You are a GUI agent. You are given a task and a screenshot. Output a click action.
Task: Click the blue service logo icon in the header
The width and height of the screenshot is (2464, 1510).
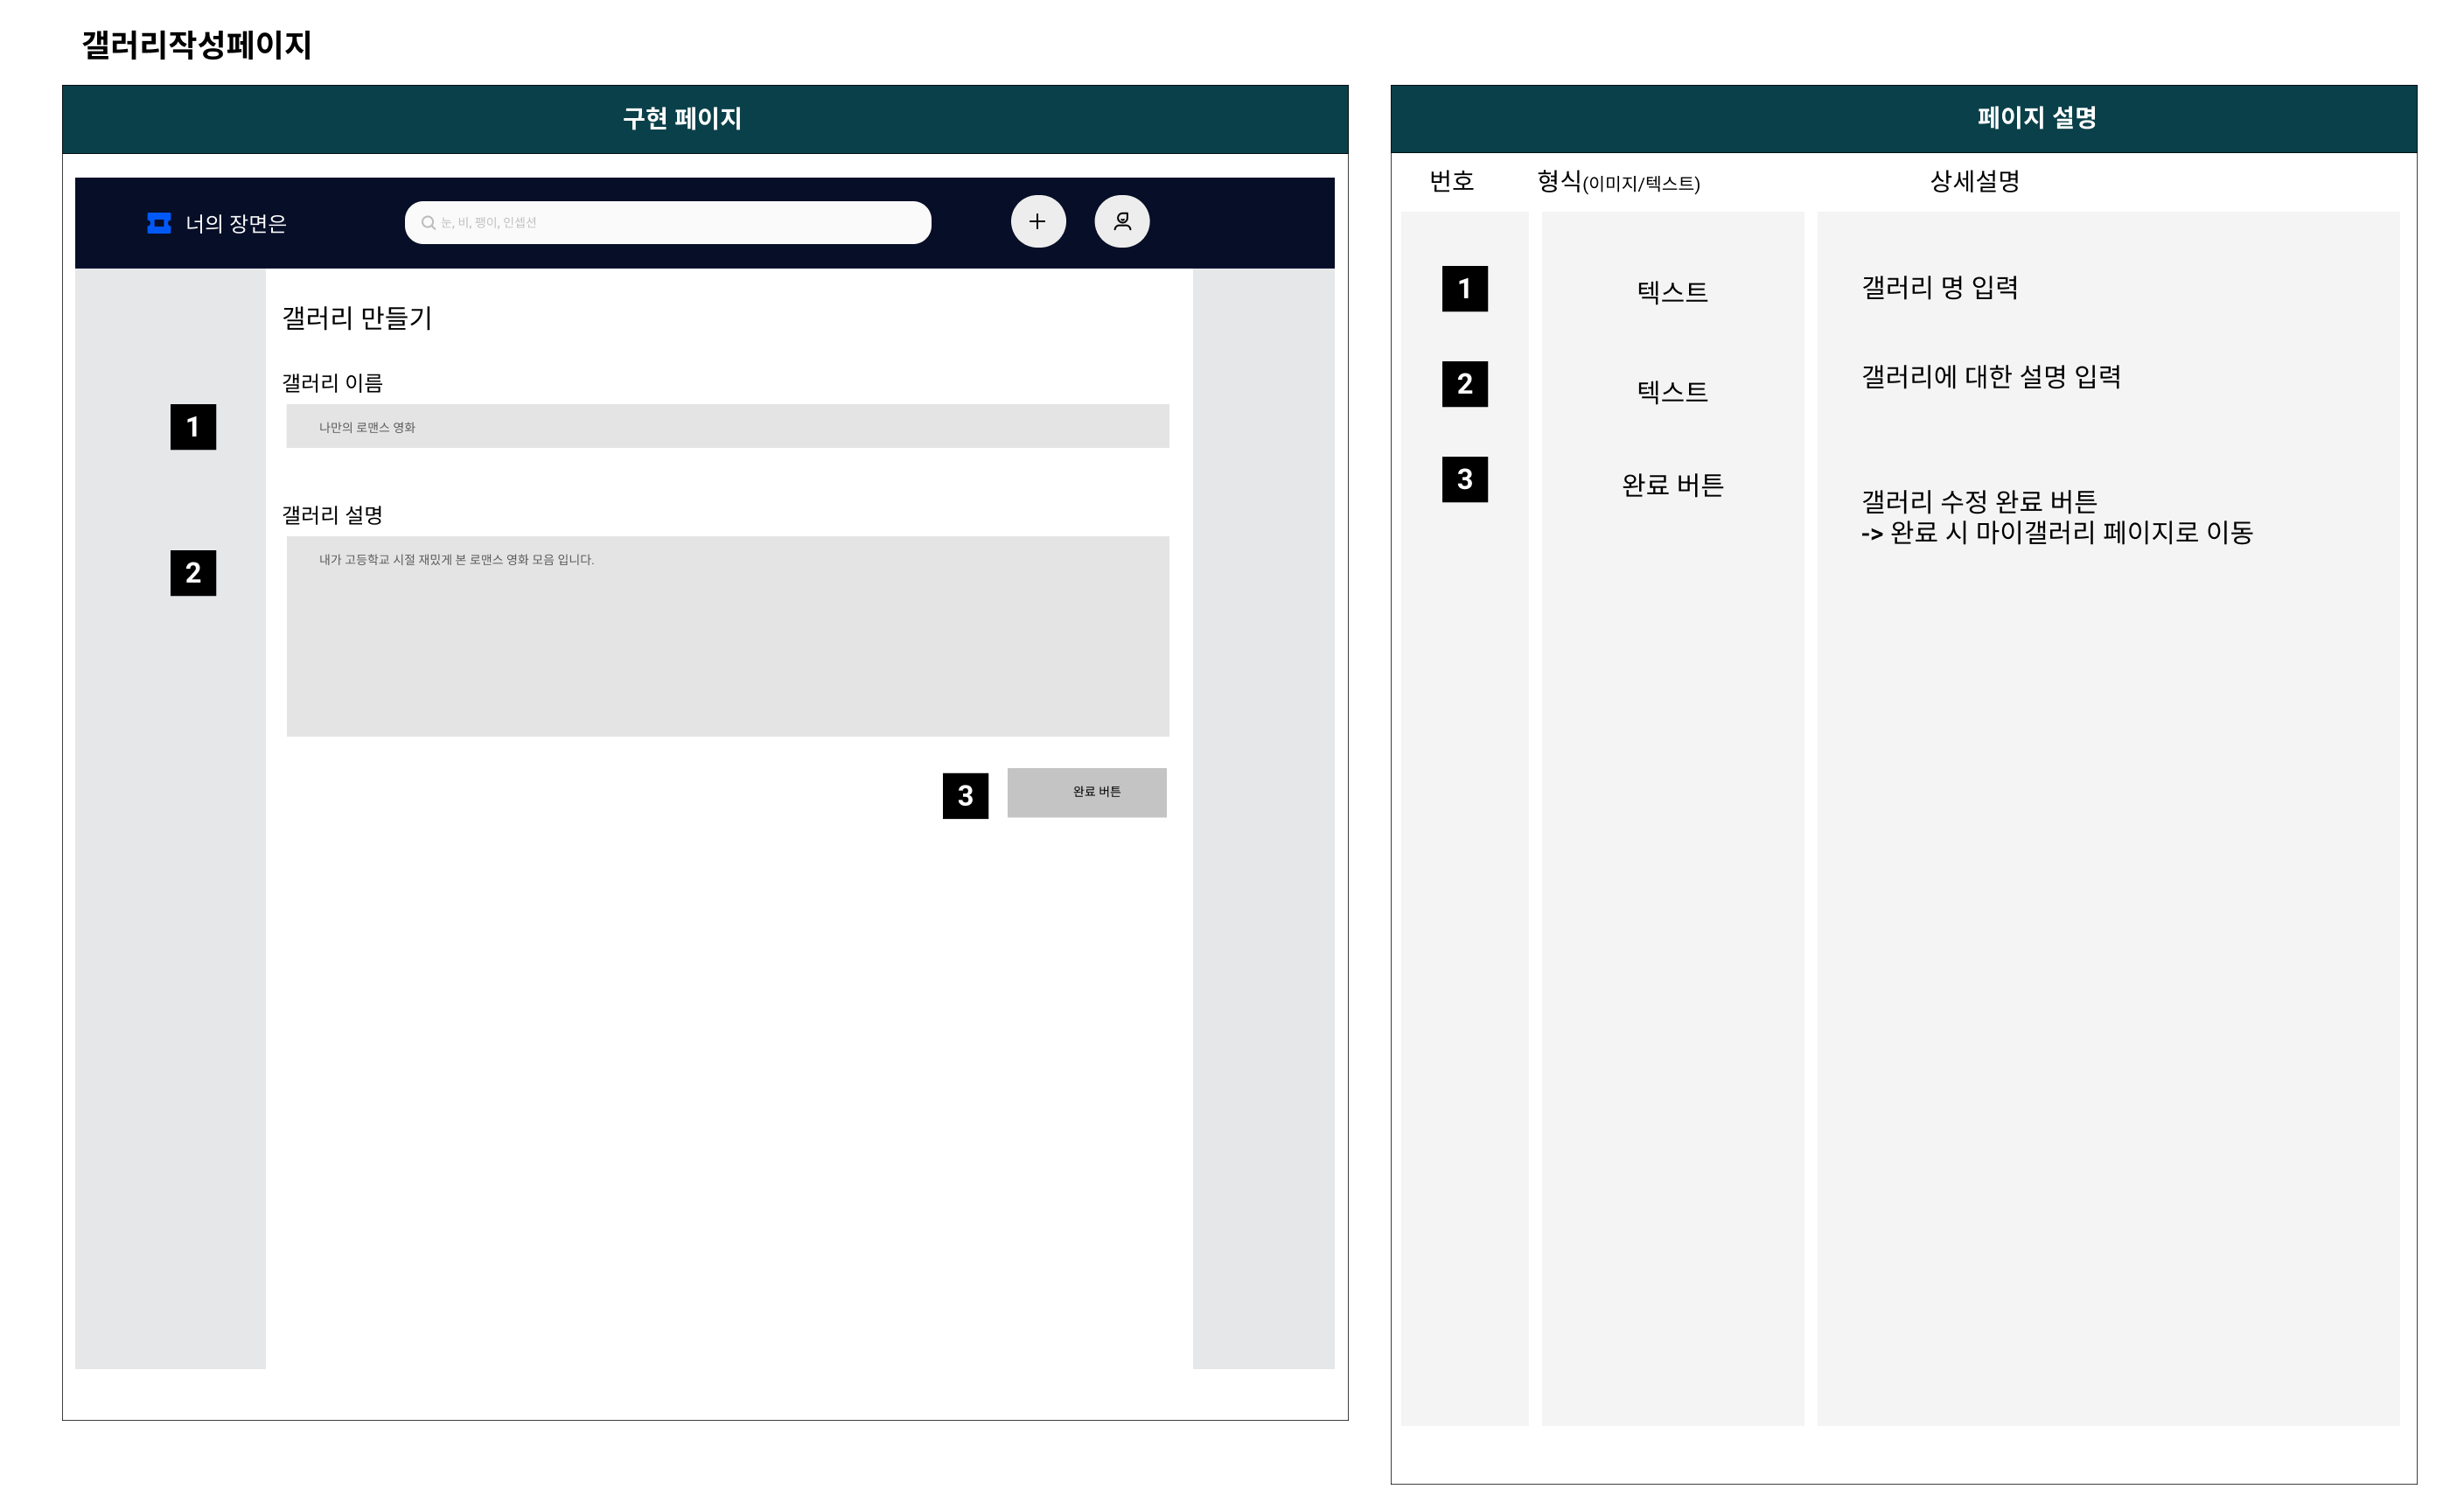click(x=158, y=222)
